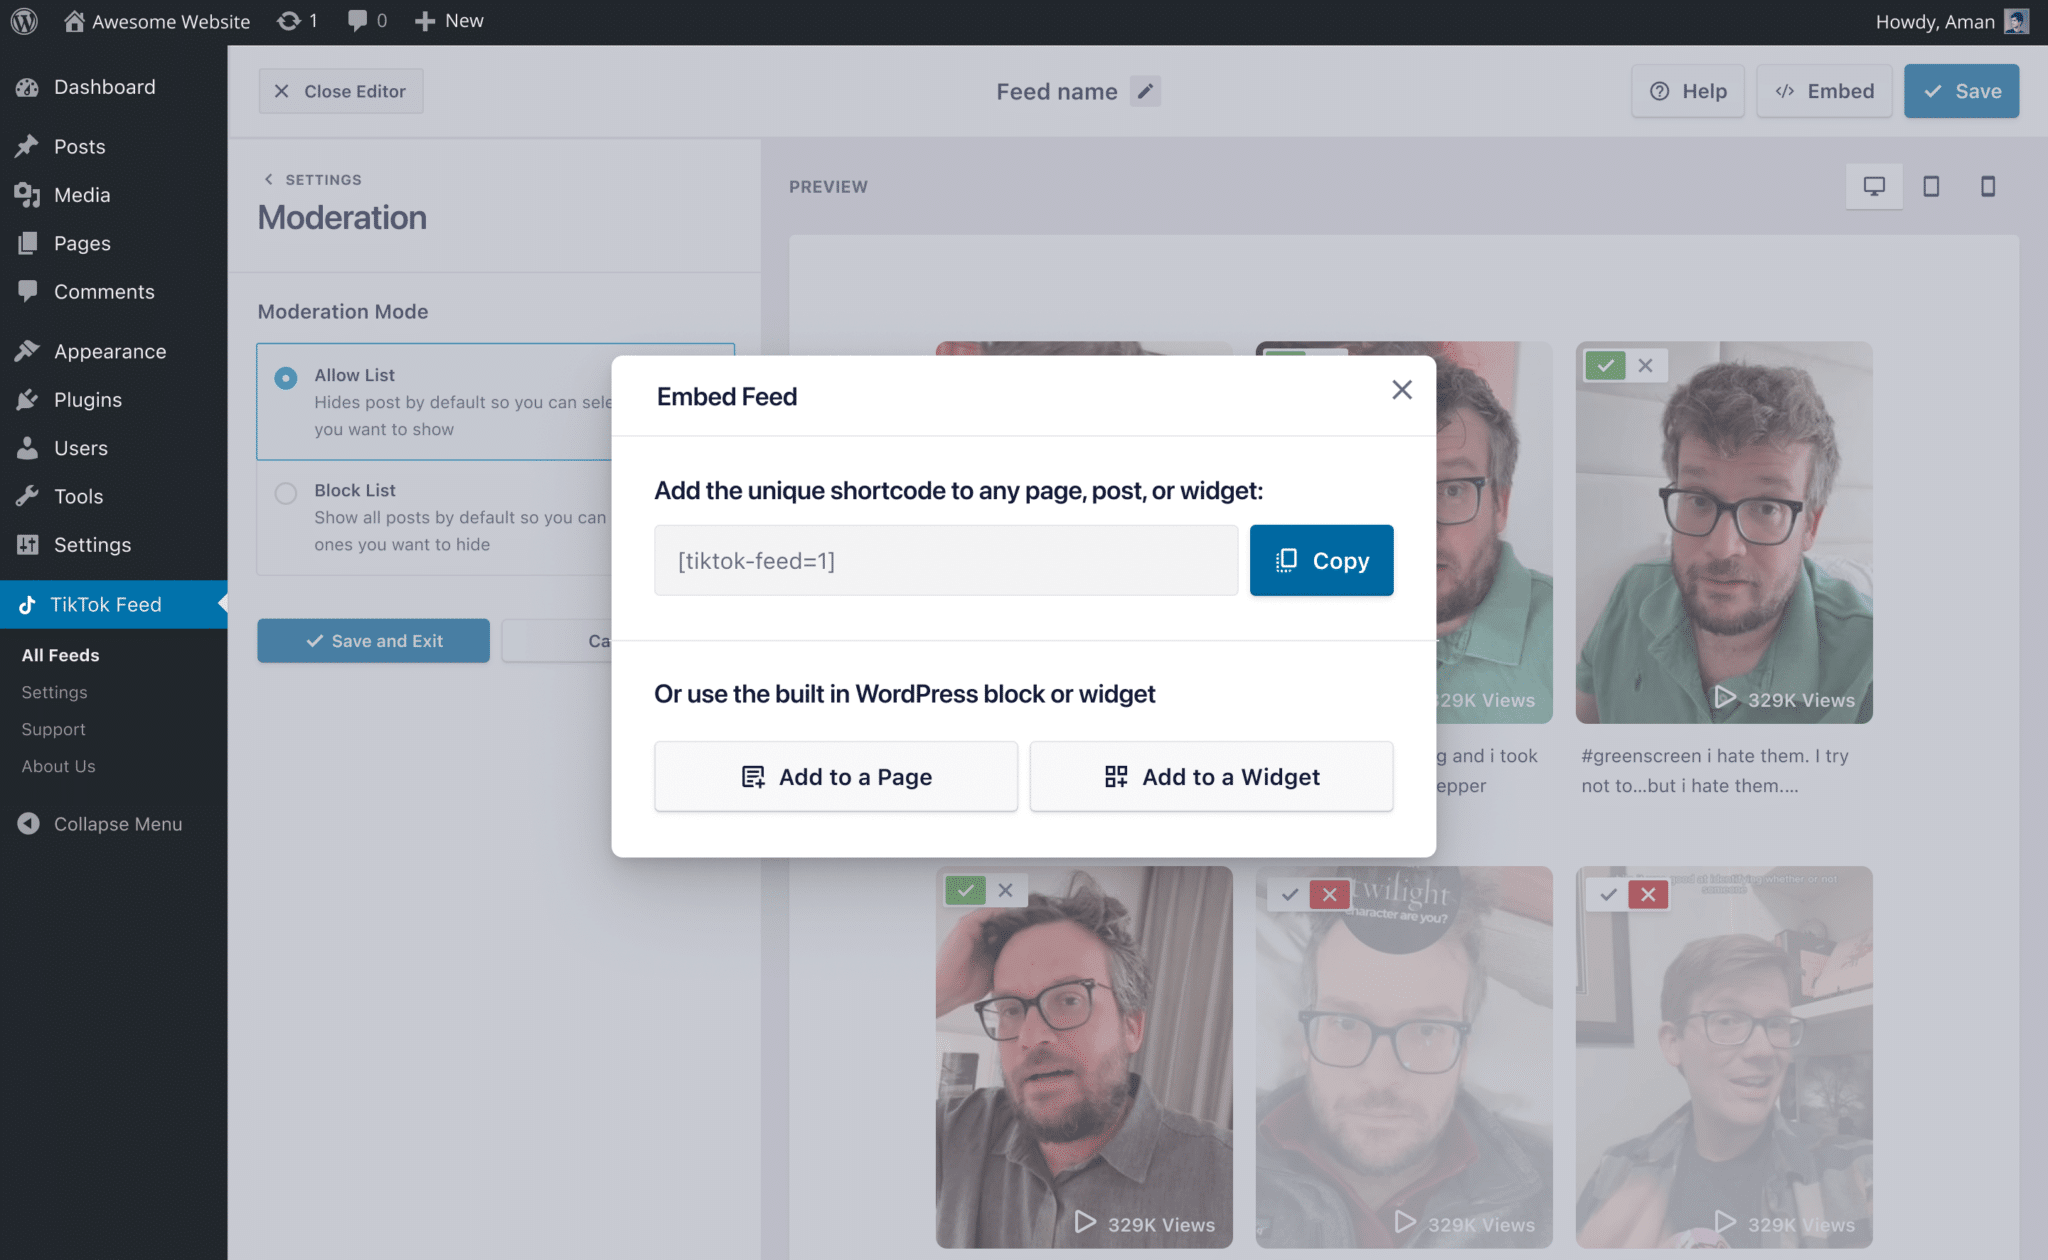Close the Embed Feed dialog

point(1402,390)
